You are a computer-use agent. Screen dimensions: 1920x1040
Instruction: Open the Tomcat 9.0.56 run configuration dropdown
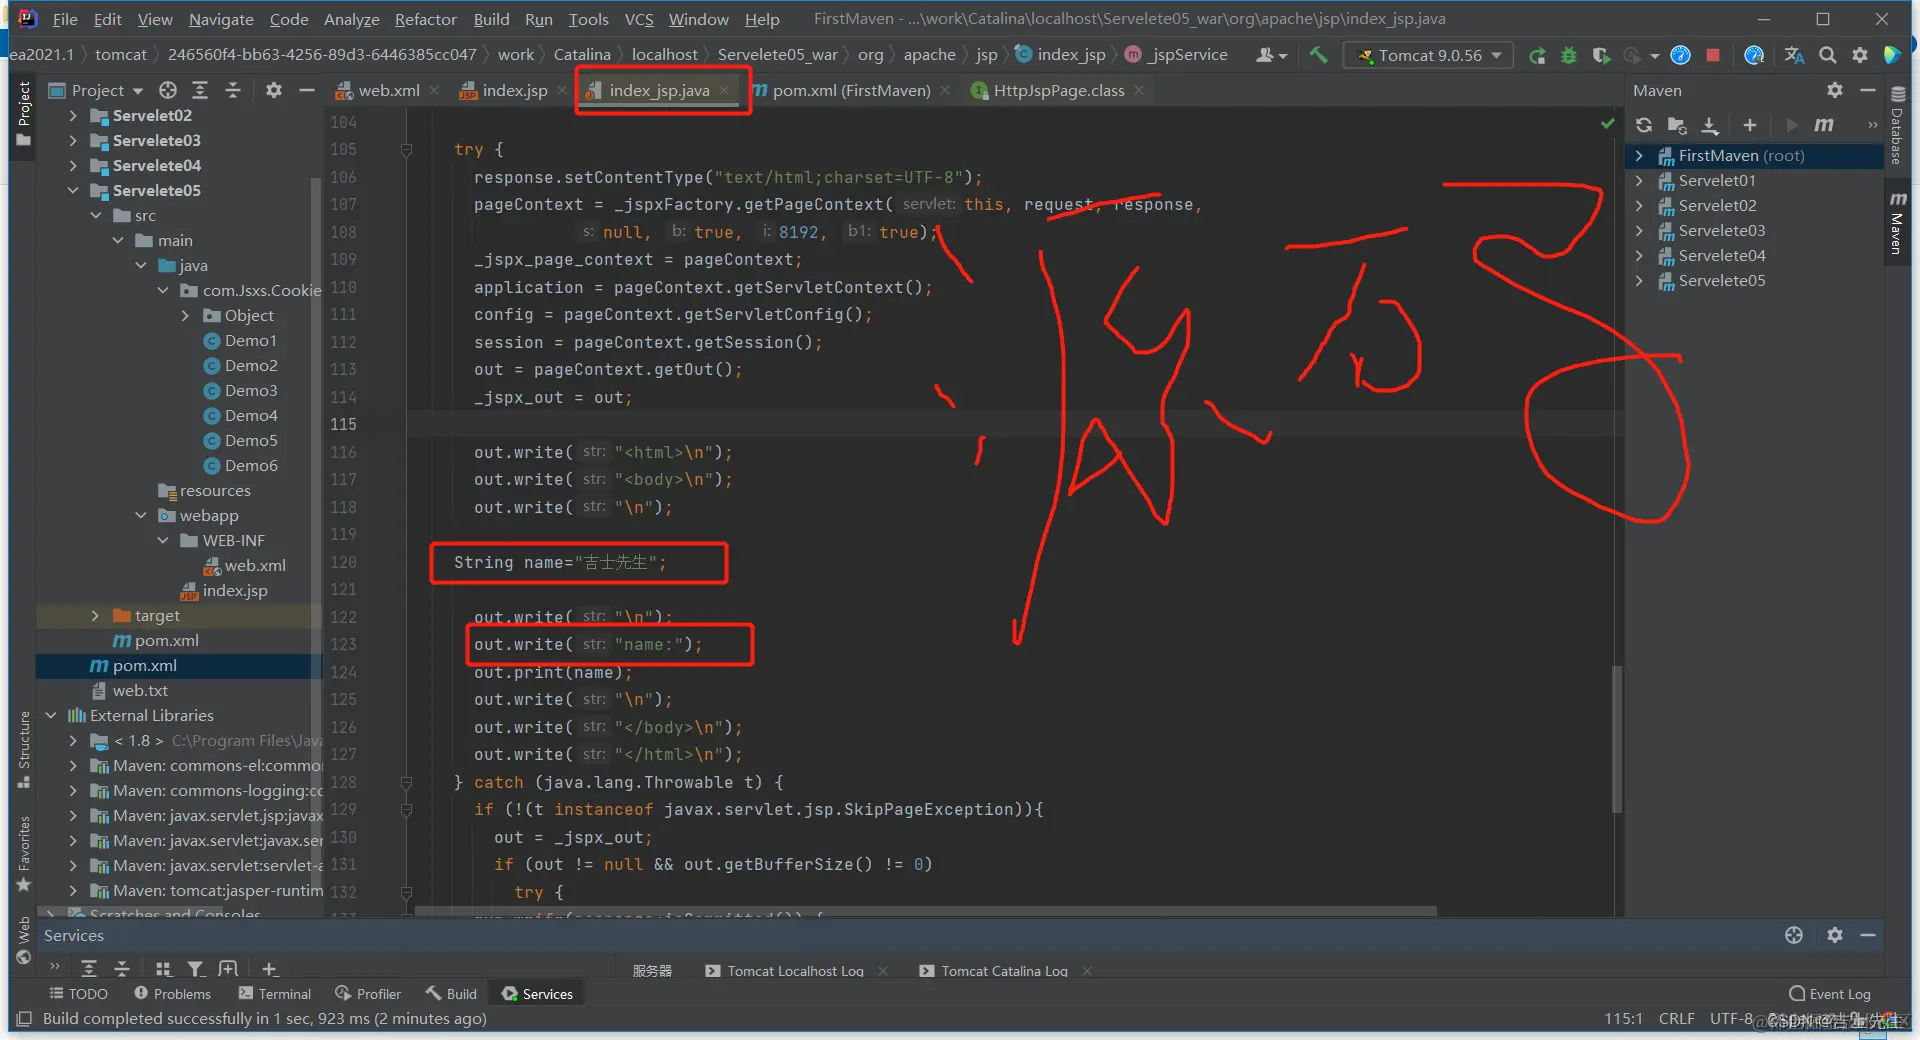(x=1428, y=55)
